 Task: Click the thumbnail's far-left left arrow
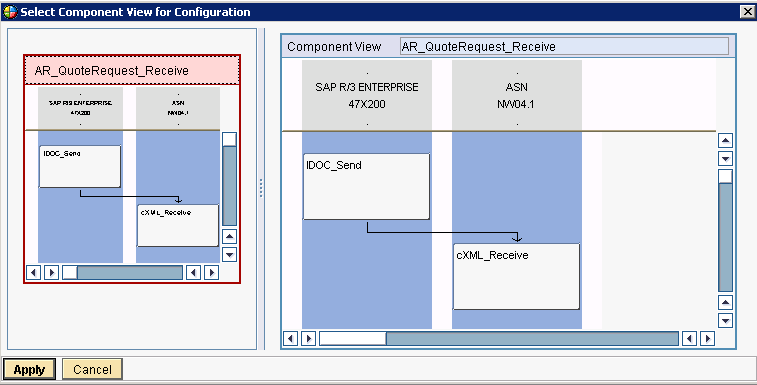(x=33, y=272)
